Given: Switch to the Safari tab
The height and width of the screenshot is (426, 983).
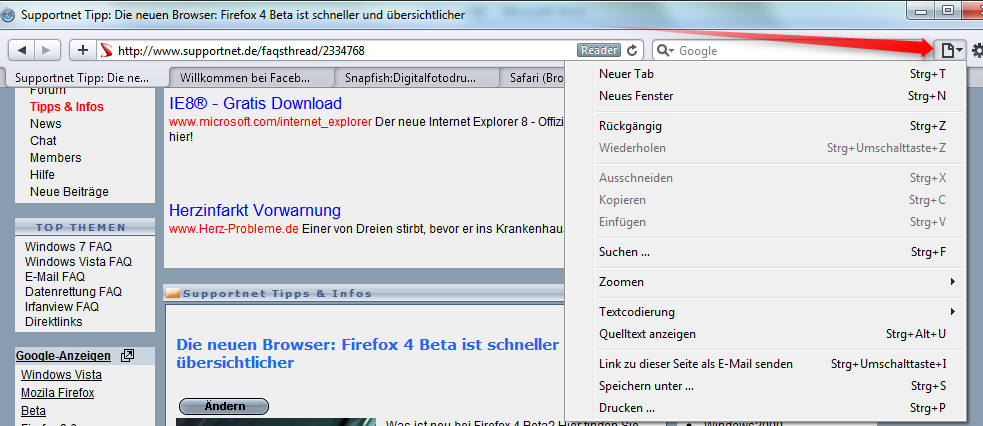Looking at the screenshot, I should tap(534, 78).
